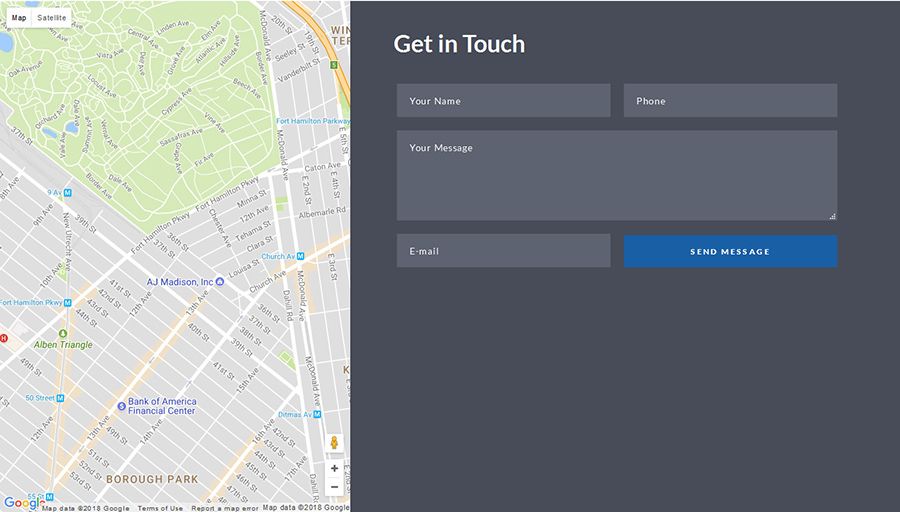Click the Fort Hamilton Pkwy subway icon
This screenshot has width=900, height=512.
[68, 302]
